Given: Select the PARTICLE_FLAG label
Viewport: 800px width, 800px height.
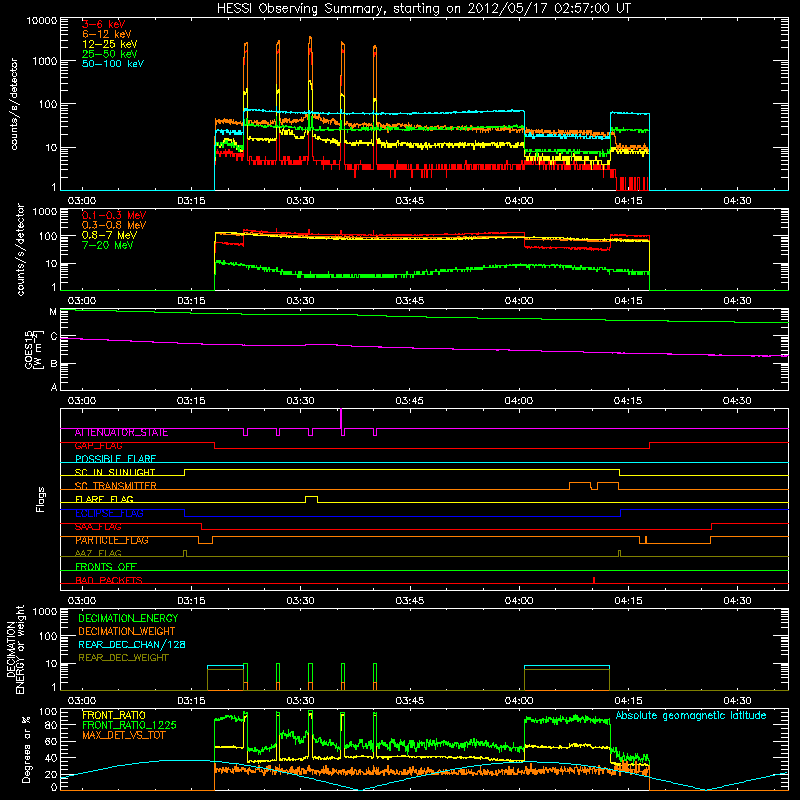Looking at the screenshot, I should (112, 540).
